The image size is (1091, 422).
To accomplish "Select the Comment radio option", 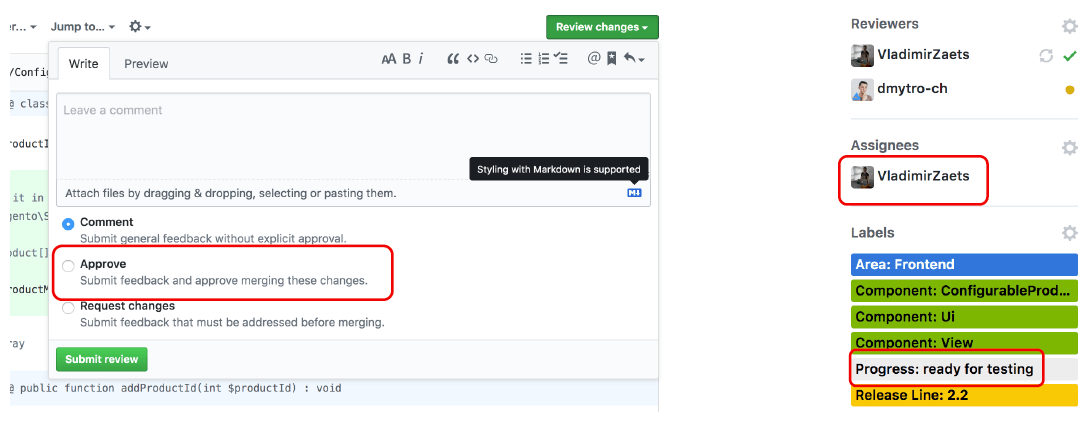I will point(68,224).
